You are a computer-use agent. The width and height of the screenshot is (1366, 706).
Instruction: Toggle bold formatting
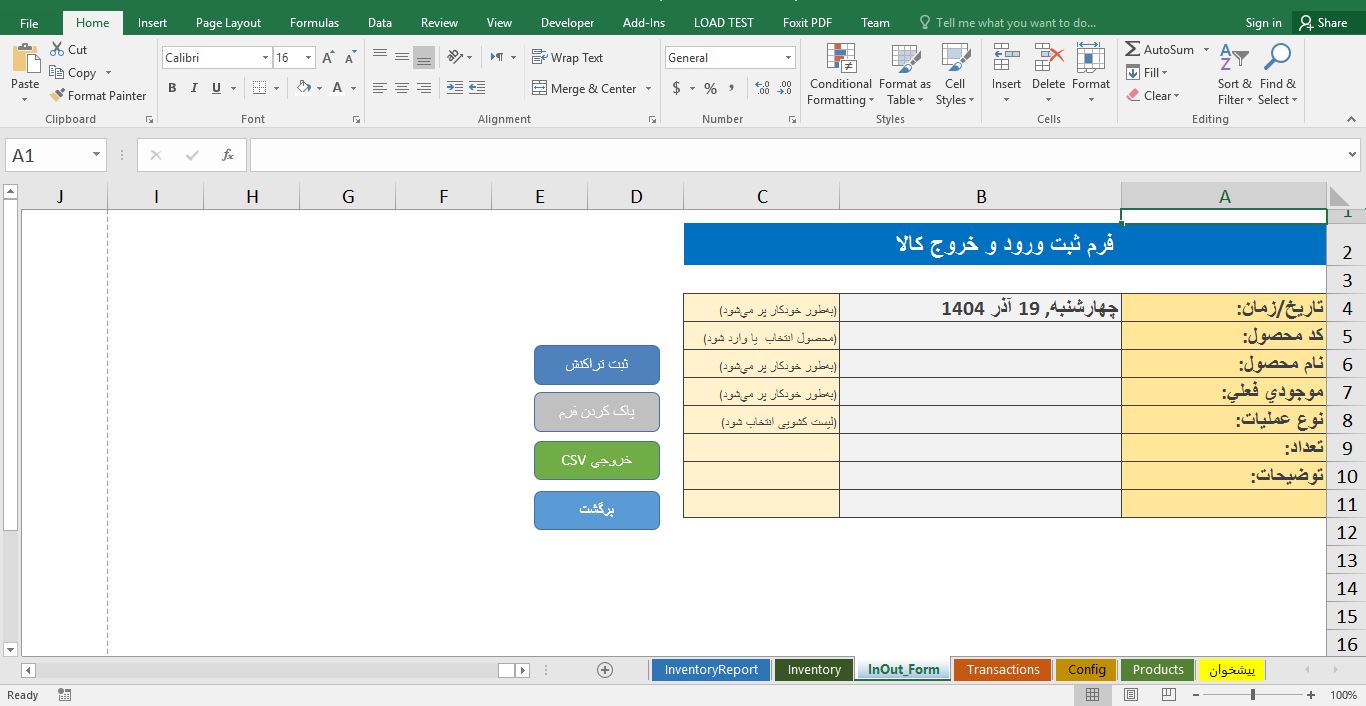click(172, 88)
